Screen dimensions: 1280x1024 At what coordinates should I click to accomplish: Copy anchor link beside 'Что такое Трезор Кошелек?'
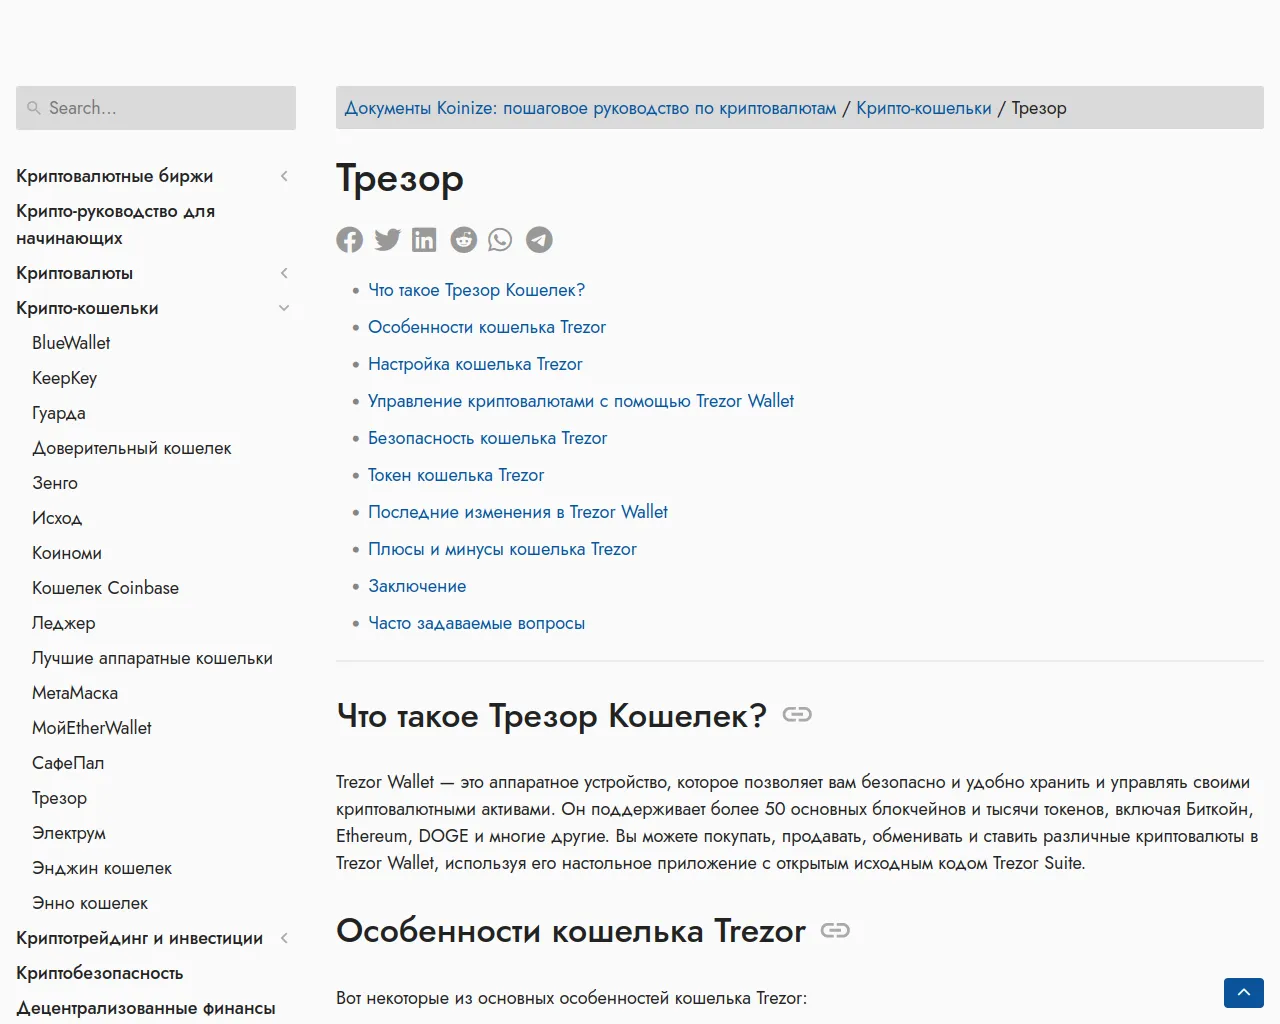(797, 714)
